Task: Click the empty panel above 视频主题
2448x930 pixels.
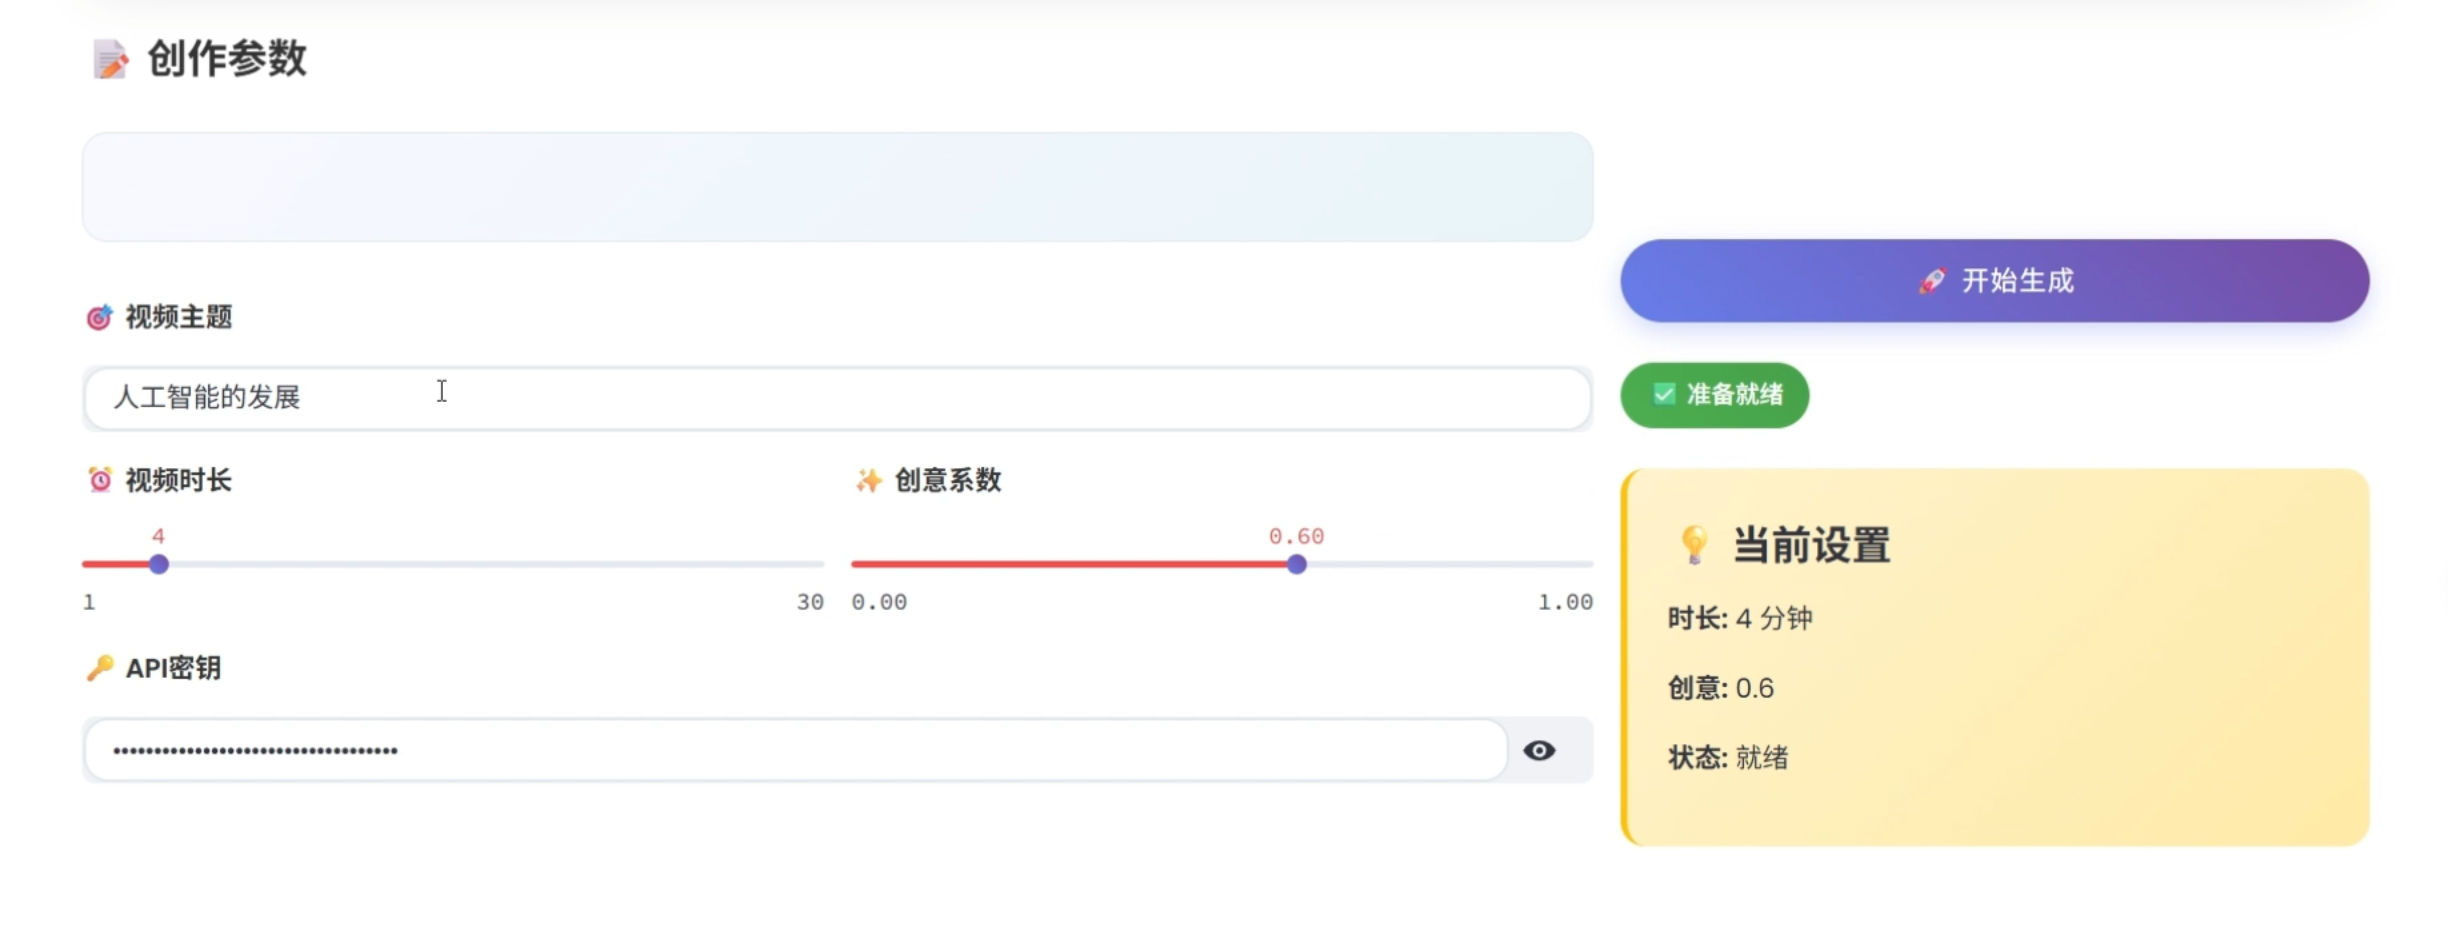Action: coord(838,186)
